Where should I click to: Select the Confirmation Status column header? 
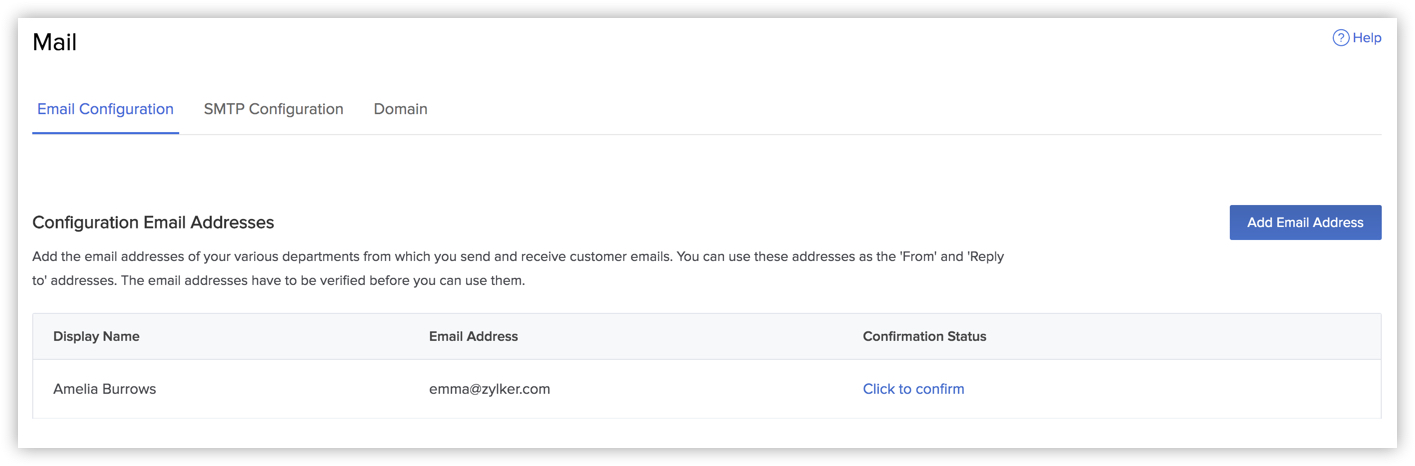[924, 337]
